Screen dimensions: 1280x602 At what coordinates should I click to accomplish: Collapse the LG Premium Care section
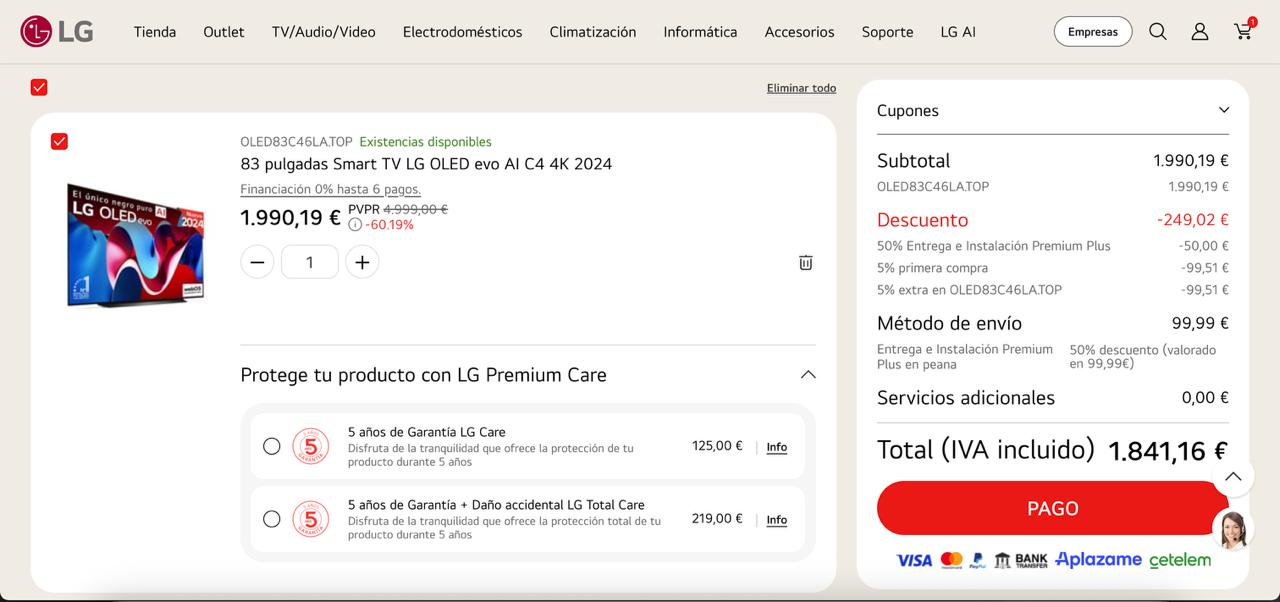point(808,375)
